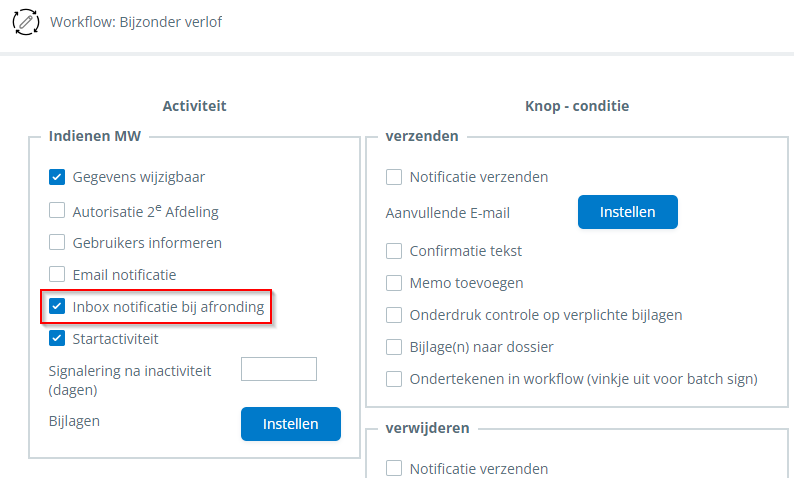Image resolution: width=794 pixels, height=478 pixels.
Task: Uncheck the Gegevens wijzigbaar checkbox
Action: click(x=57, y=177)
